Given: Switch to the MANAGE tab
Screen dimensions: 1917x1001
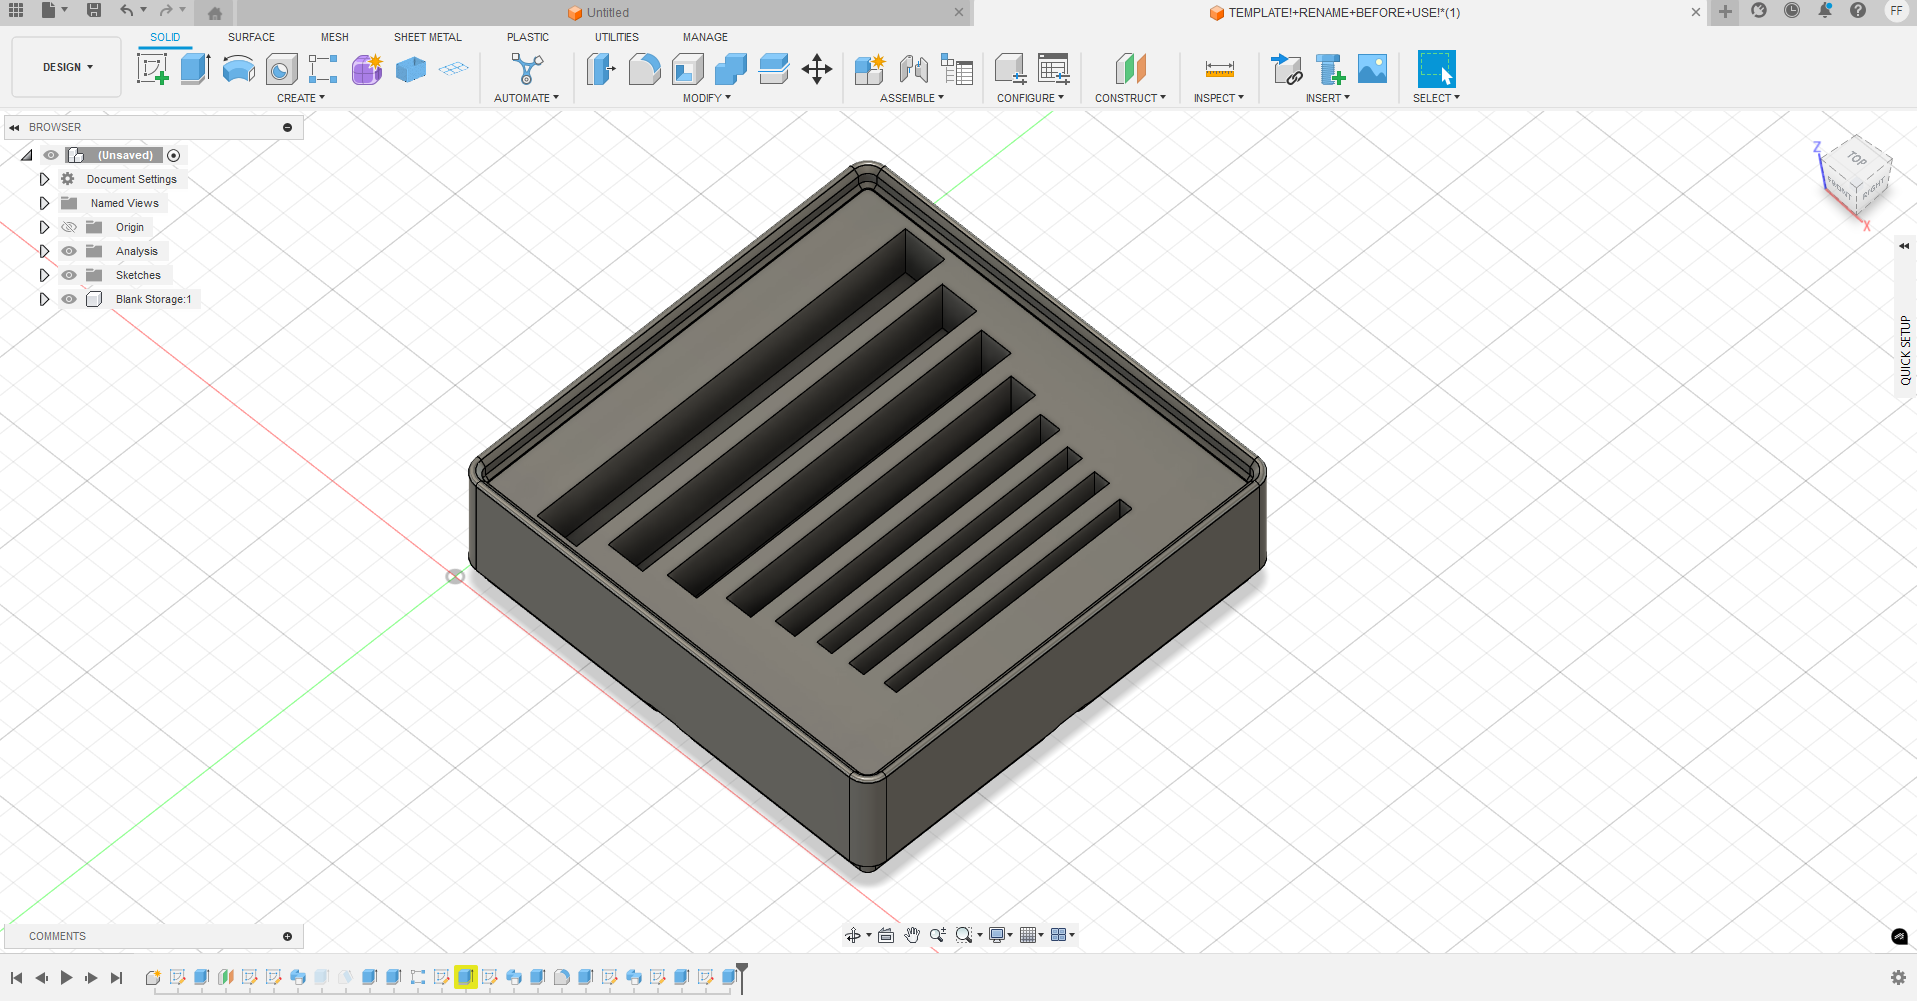Looking at the screenshot, I should tap(705, 37).
